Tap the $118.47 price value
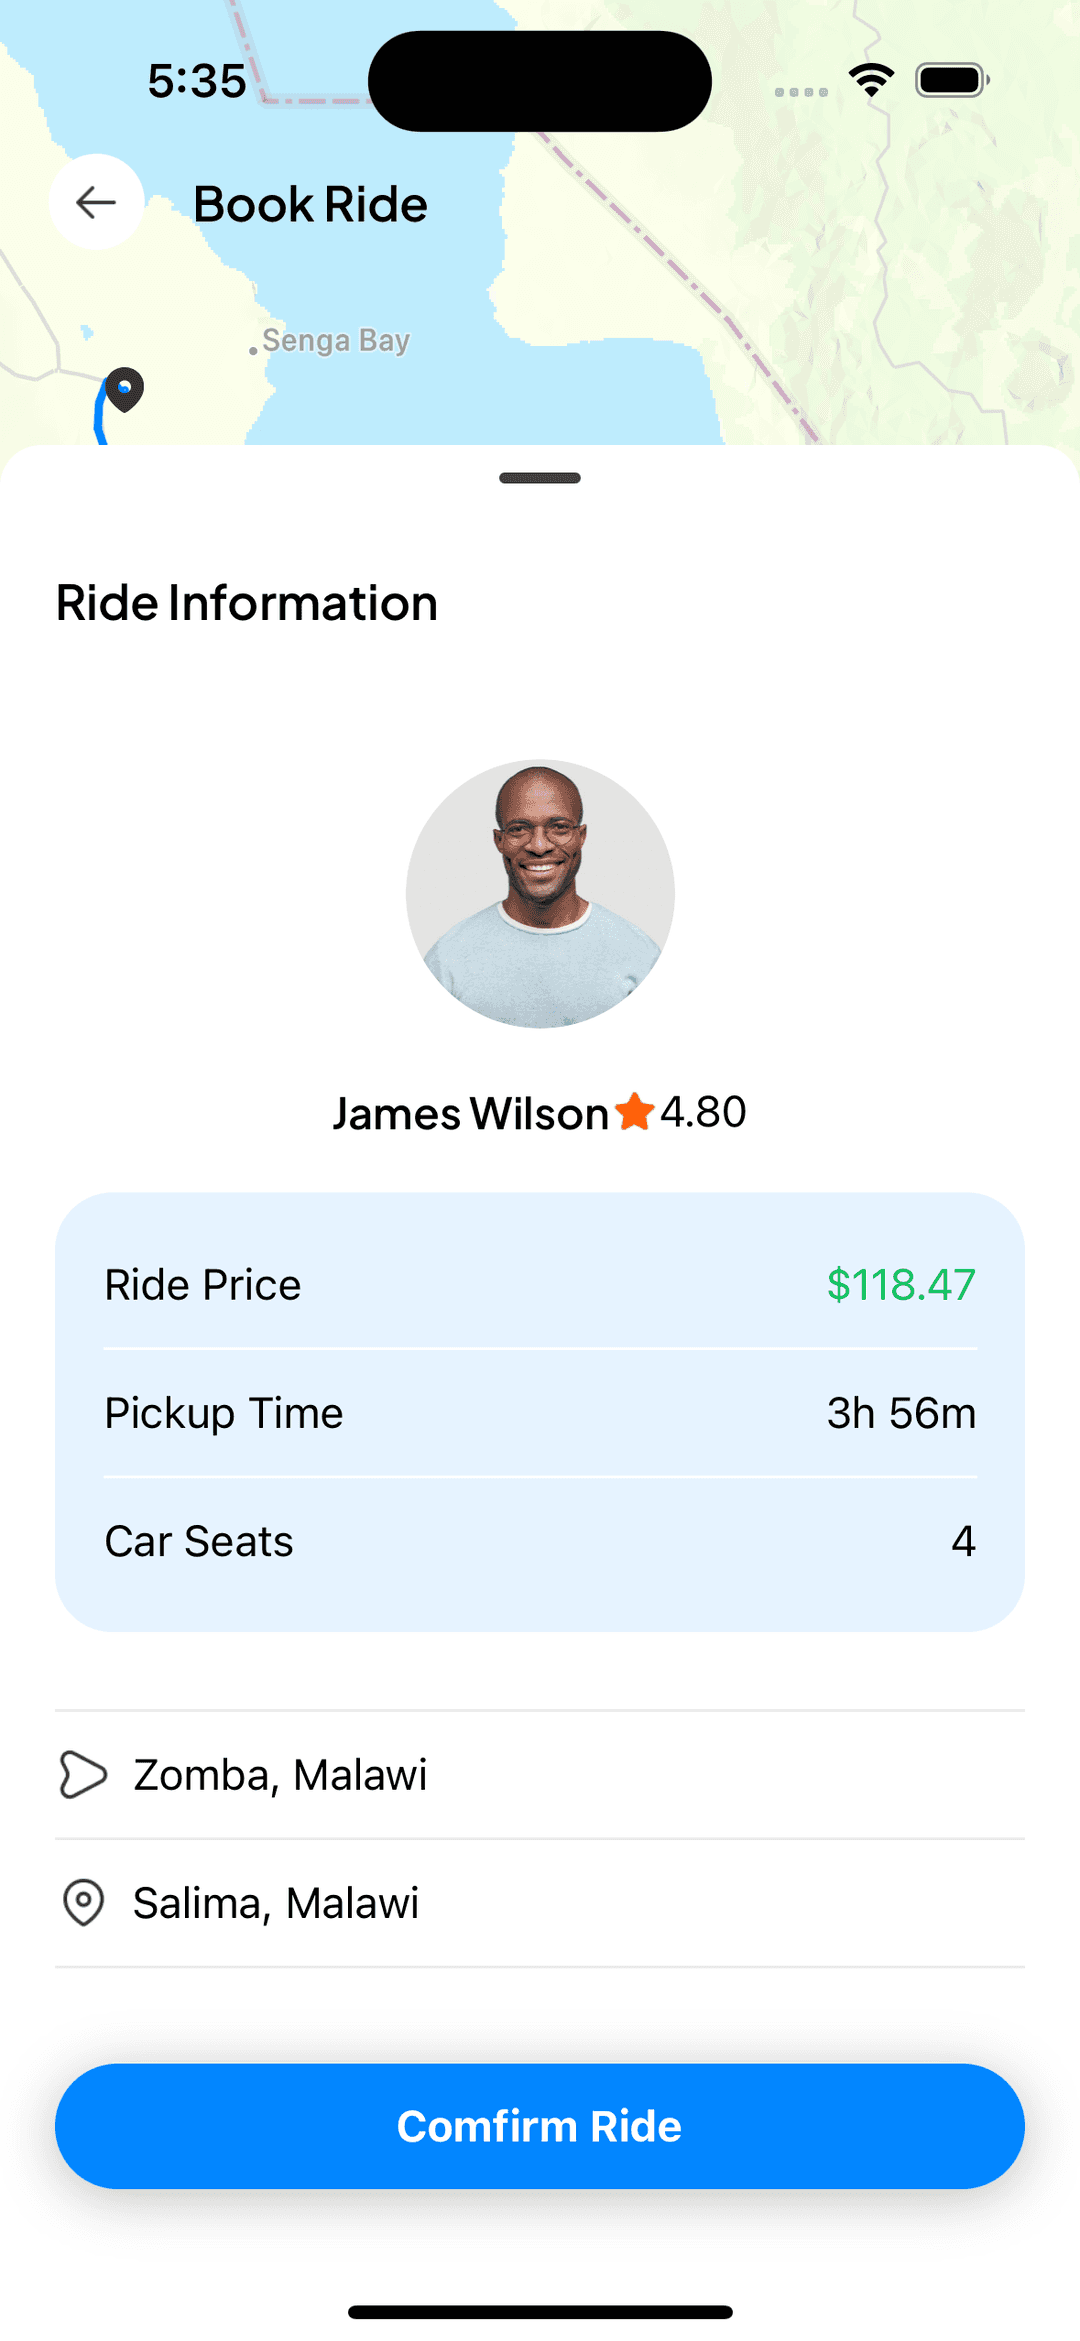Viewport: 1080px width, 2341px height. (901, 1285)
